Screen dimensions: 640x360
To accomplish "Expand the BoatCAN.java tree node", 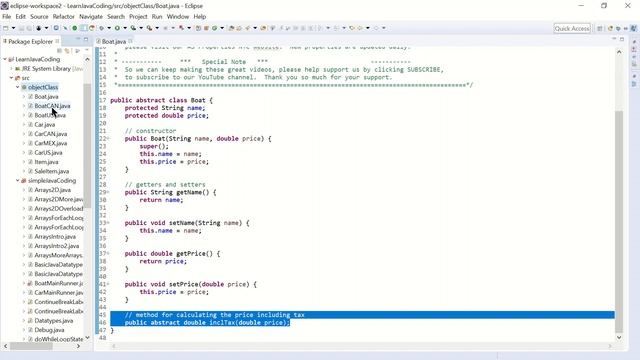I will click(x=24, y=106).
